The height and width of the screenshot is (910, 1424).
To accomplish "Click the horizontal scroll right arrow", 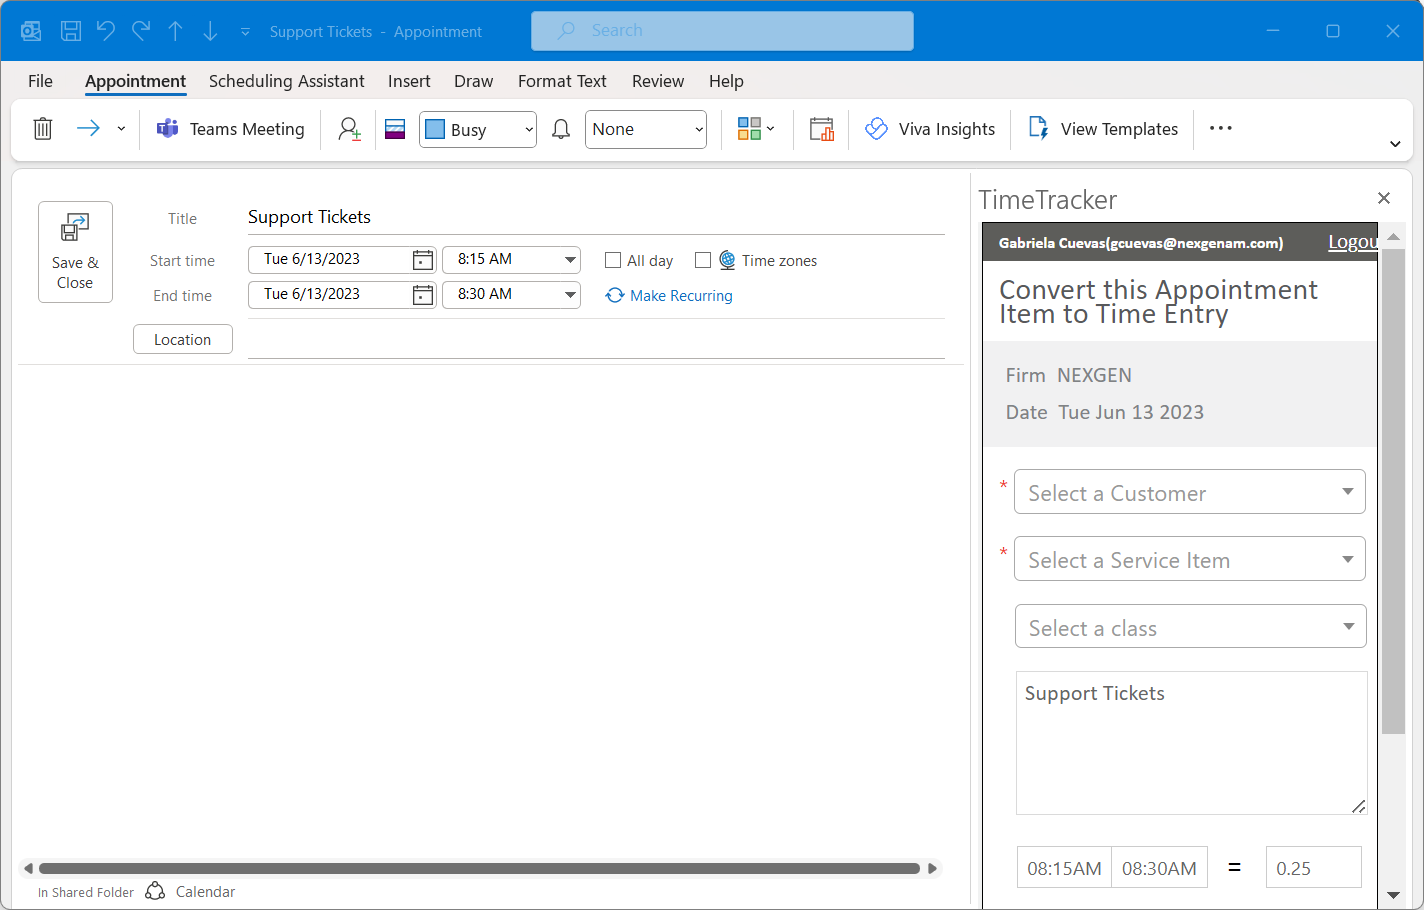I will click(x=933, y=869).
